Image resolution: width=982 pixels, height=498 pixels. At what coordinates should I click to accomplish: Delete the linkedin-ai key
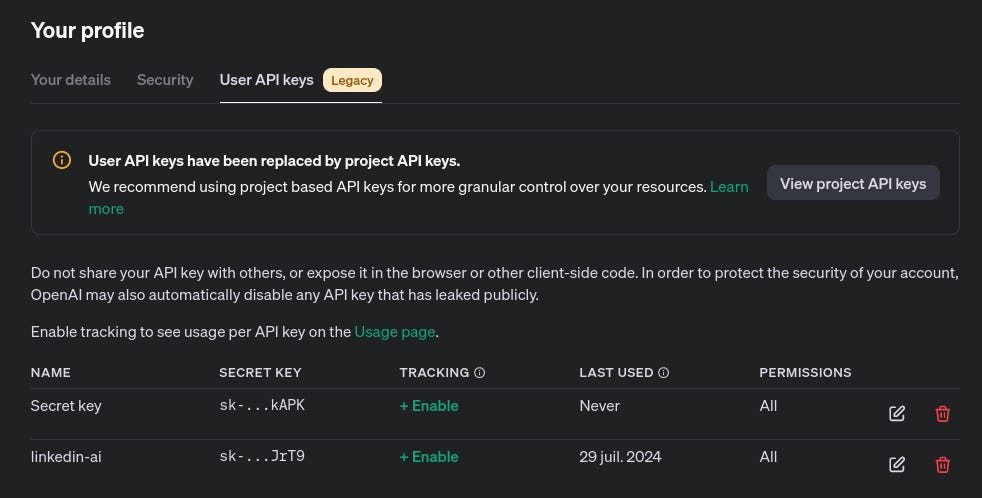[x=943, y=464]
